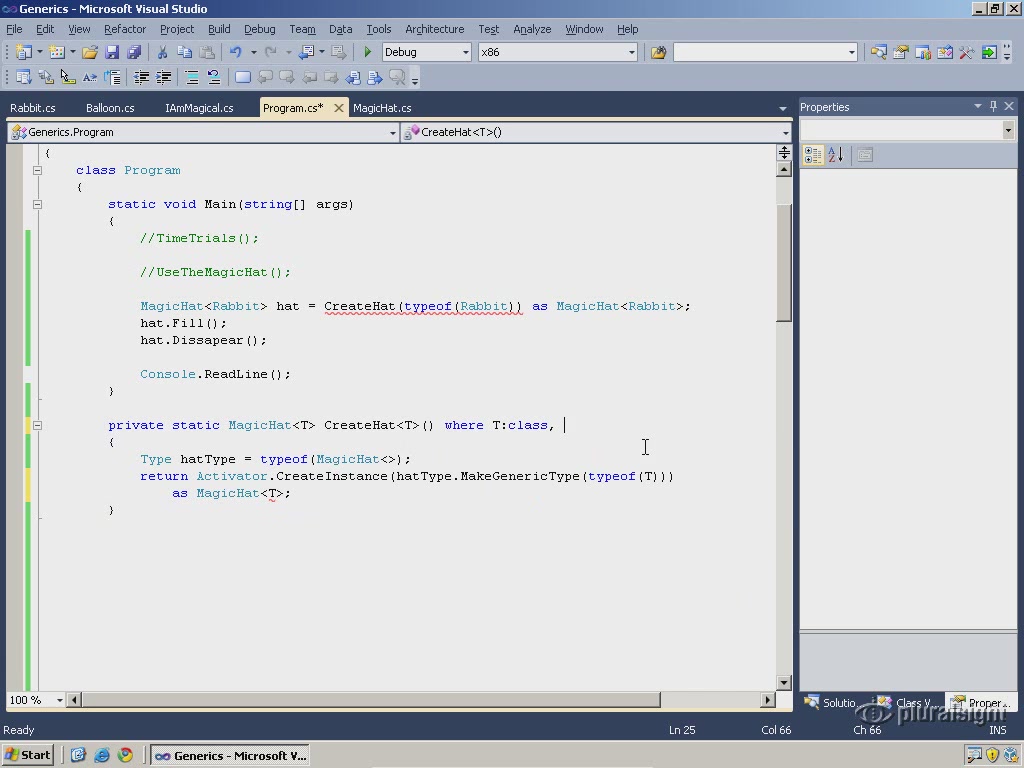
Task: Click the New Project toolbar icon
Action: pos(24,52)
